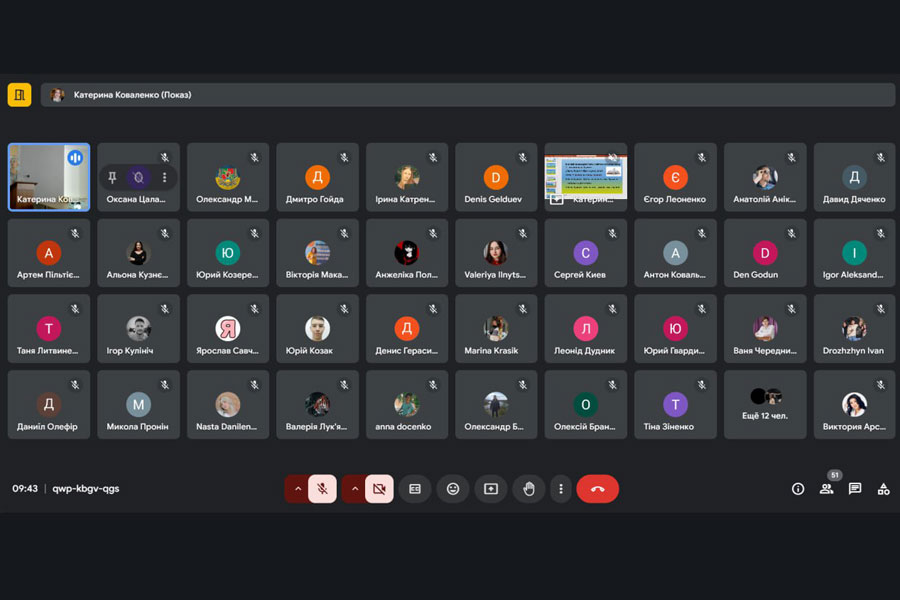Select Valeriya Ilnyts participant tile
This screenshot has width=900, height=600.
(x=496, y=253)
